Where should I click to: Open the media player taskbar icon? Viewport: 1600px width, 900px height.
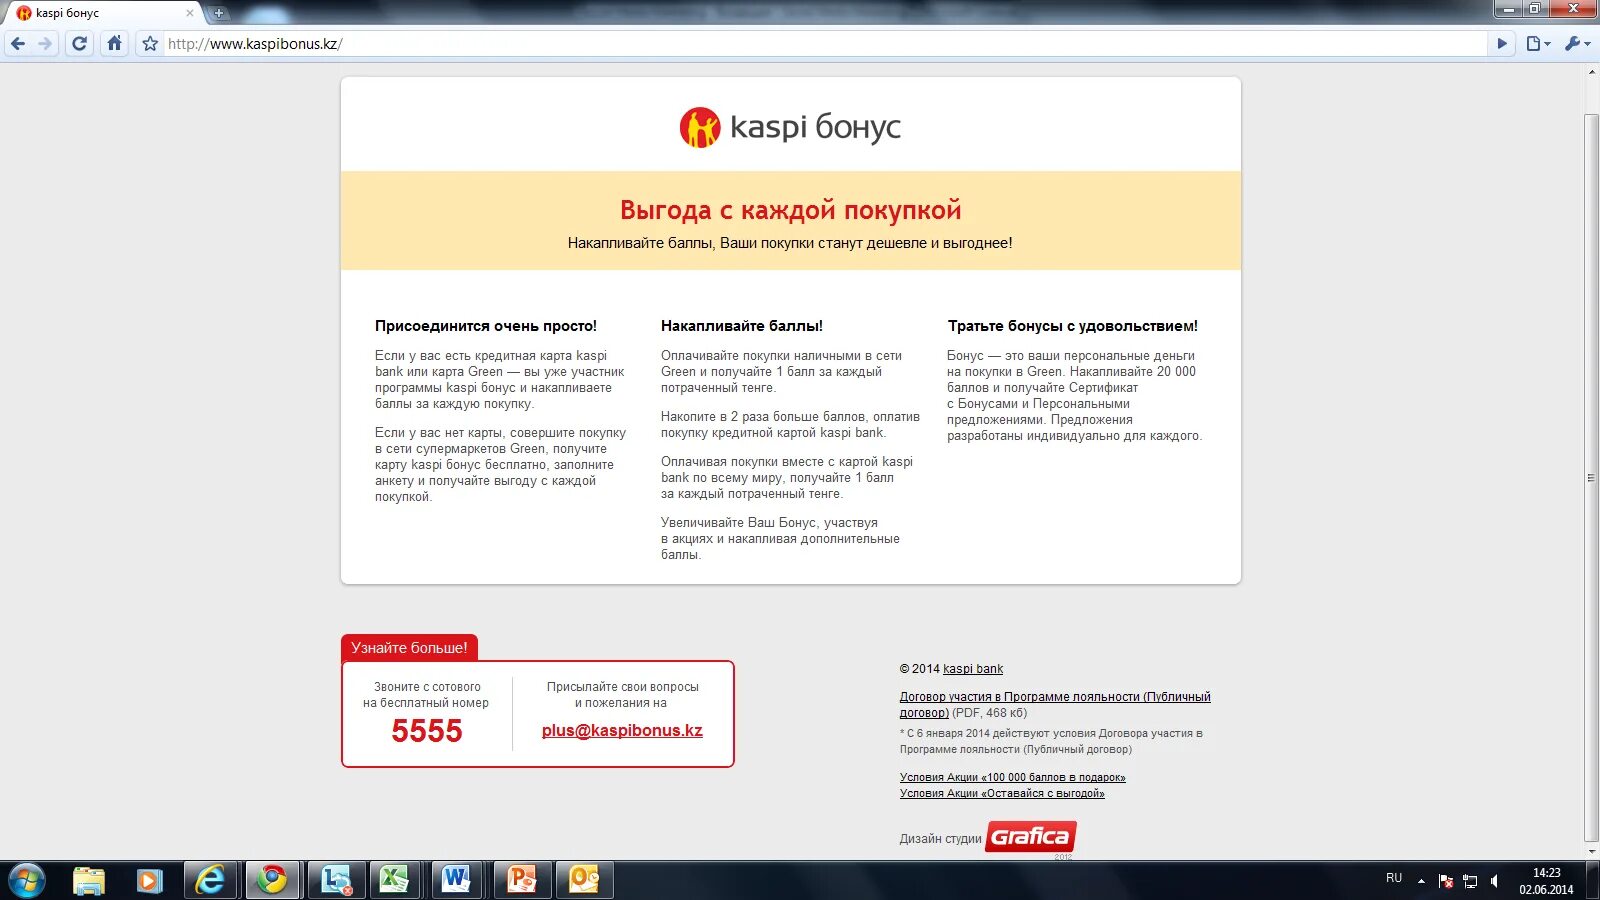(149, 881)
